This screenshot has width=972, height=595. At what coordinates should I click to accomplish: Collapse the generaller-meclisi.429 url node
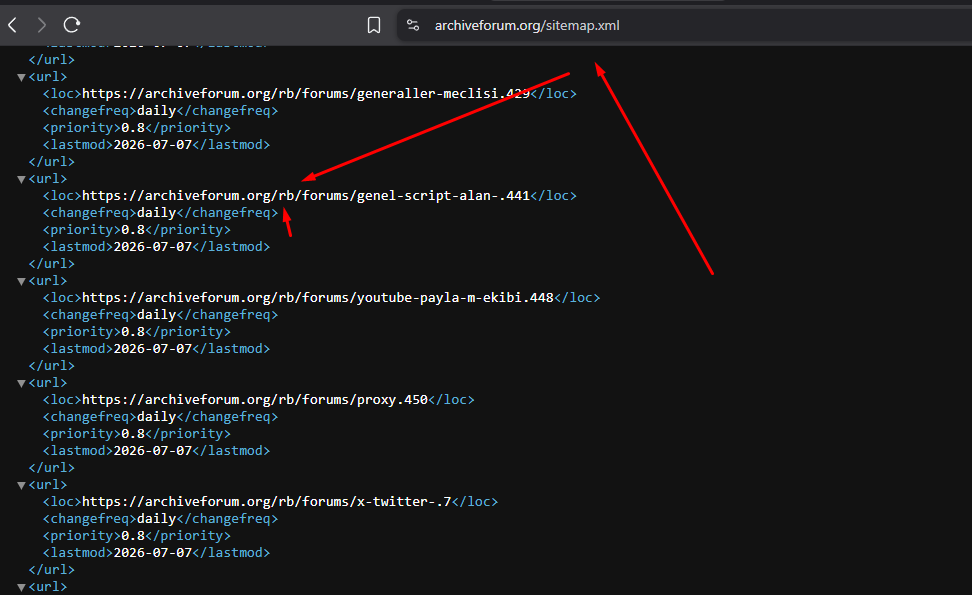tap(21, 77)
